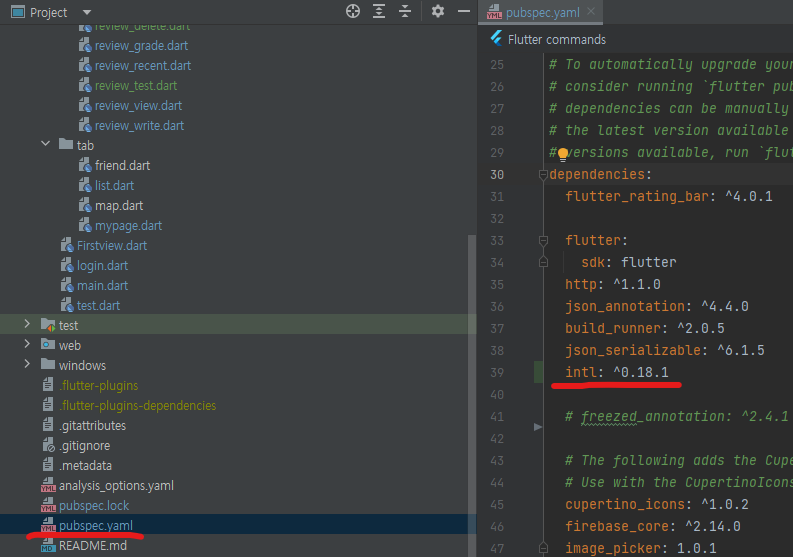Click the freezed_annotation comment line

(676, 416)
